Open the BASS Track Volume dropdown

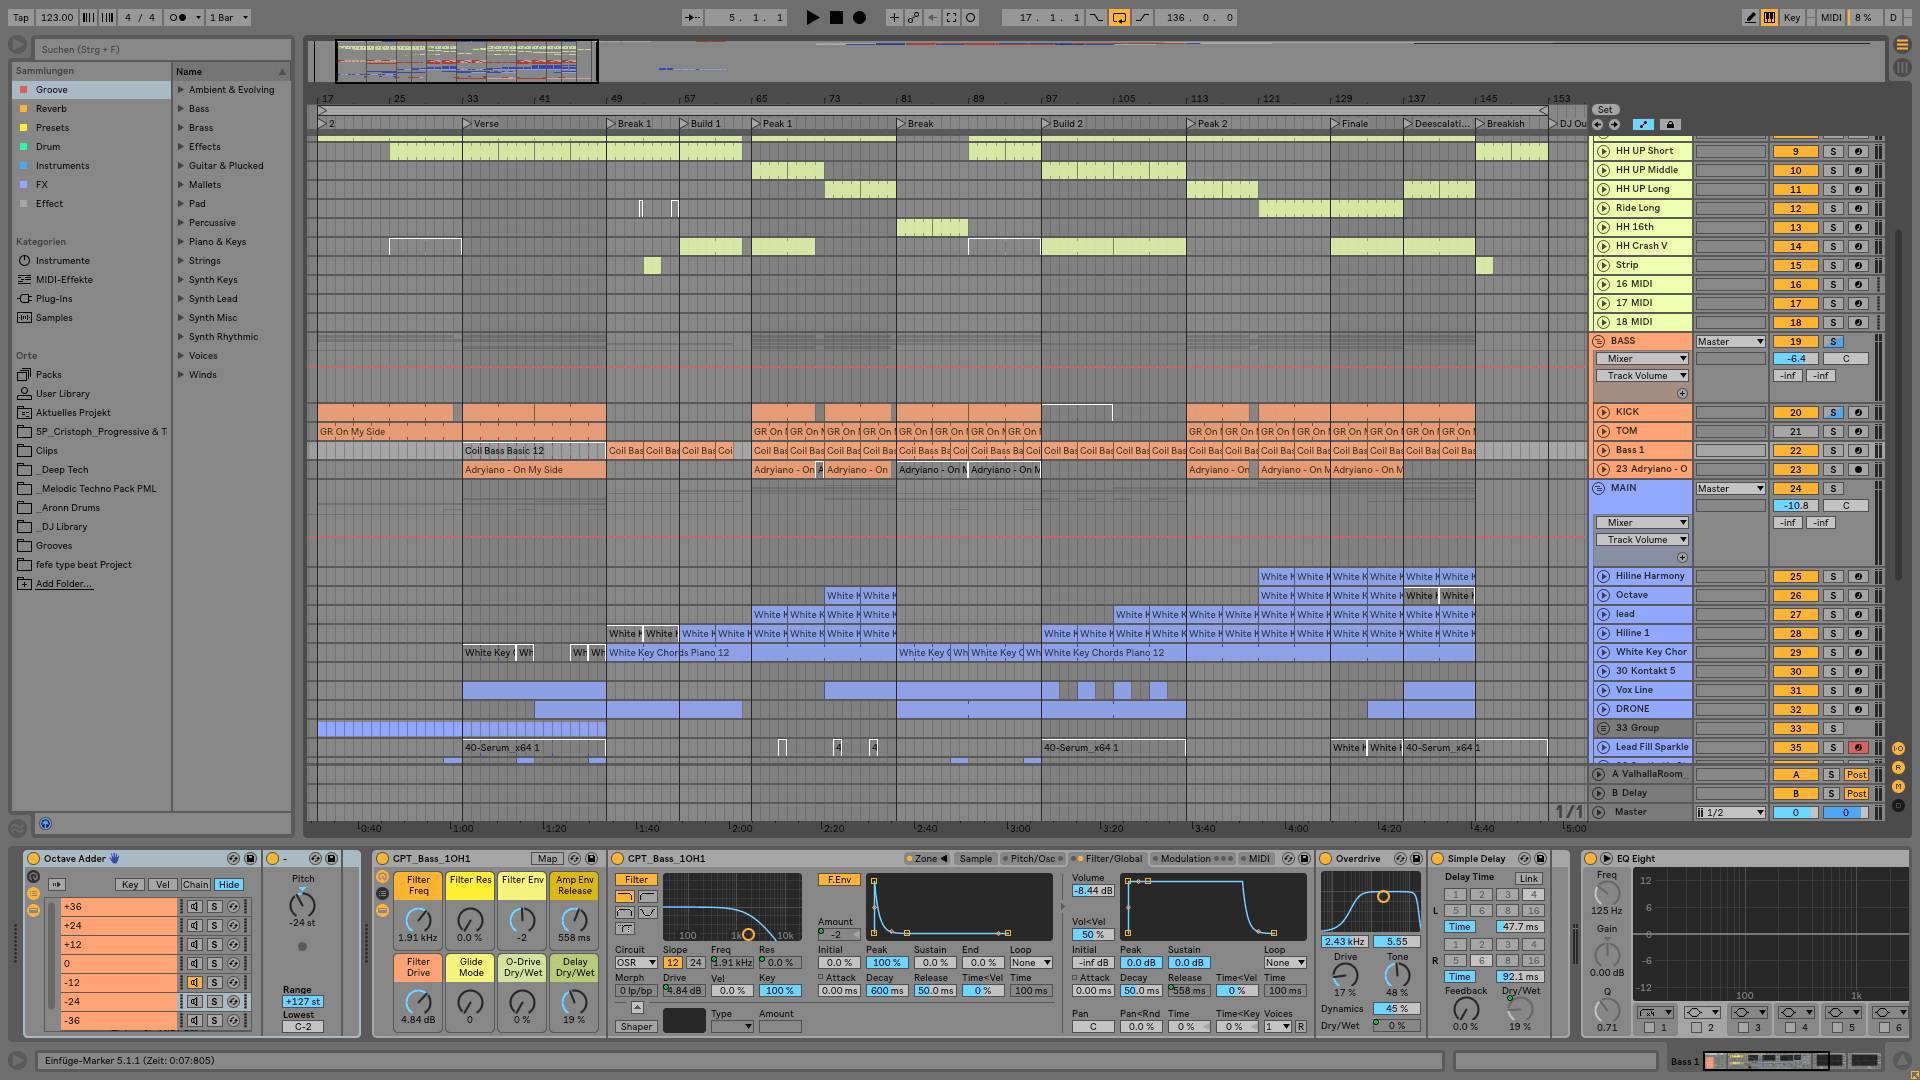[1642, 376]
